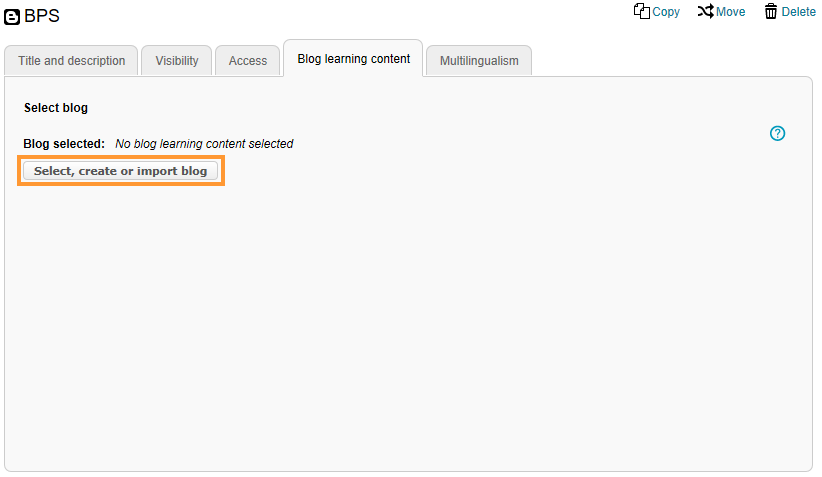Open the Visibility tab
822x477 pixels.
click(177, 61)
